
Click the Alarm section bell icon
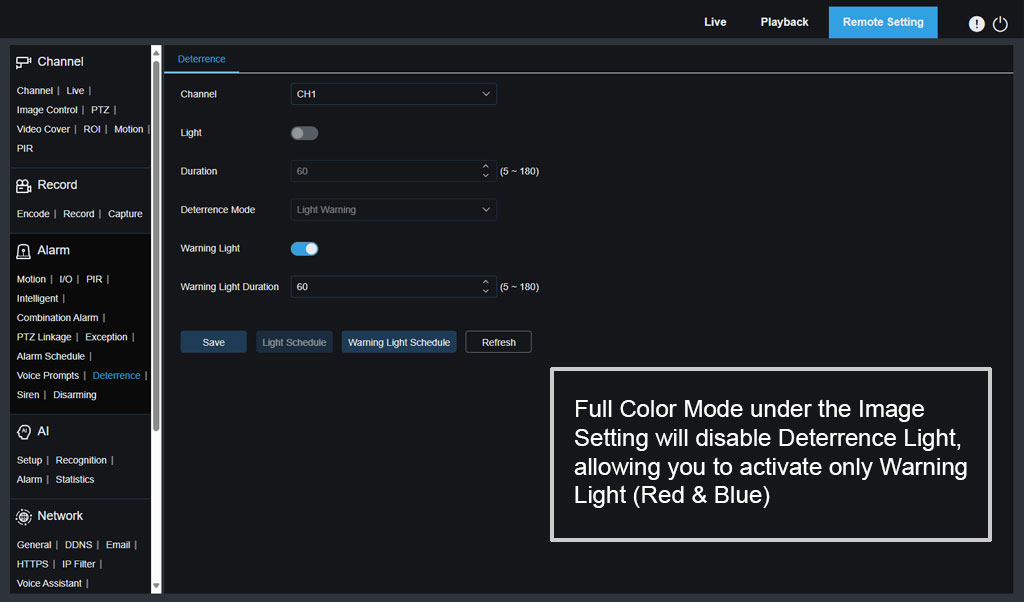24,251
